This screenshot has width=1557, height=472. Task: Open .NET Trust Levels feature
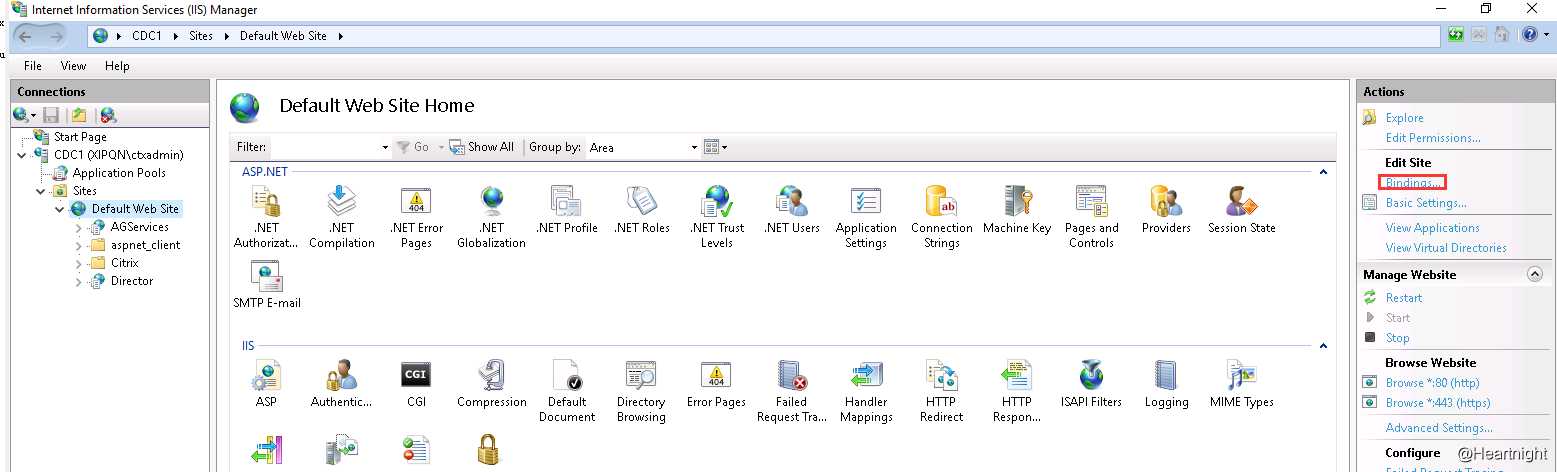pos(717,217)
